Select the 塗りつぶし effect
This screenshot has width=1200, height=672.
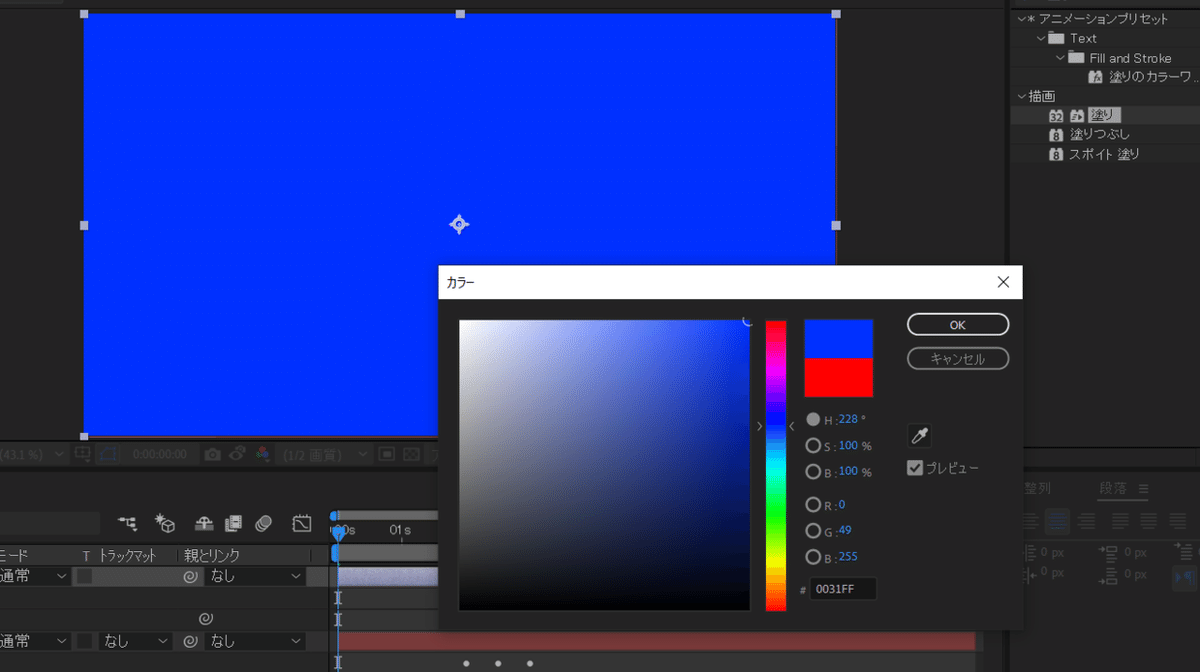pyautogui.click(x=1100, y=135)
